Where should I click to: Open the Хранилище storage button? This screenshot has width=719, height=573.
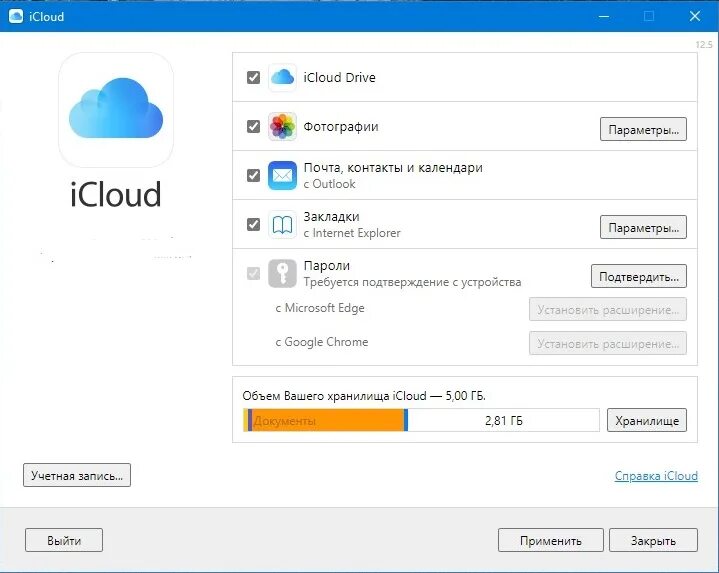point(647,420)
